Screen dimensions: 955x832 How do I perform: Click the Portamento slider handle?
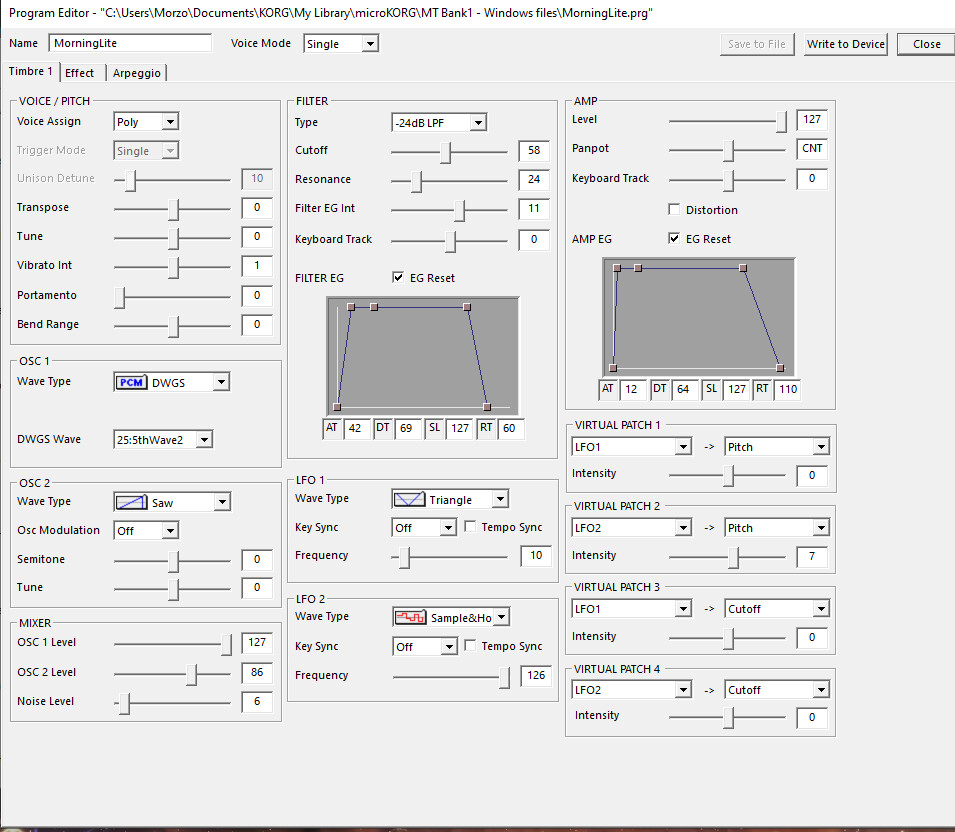(119, 297)
